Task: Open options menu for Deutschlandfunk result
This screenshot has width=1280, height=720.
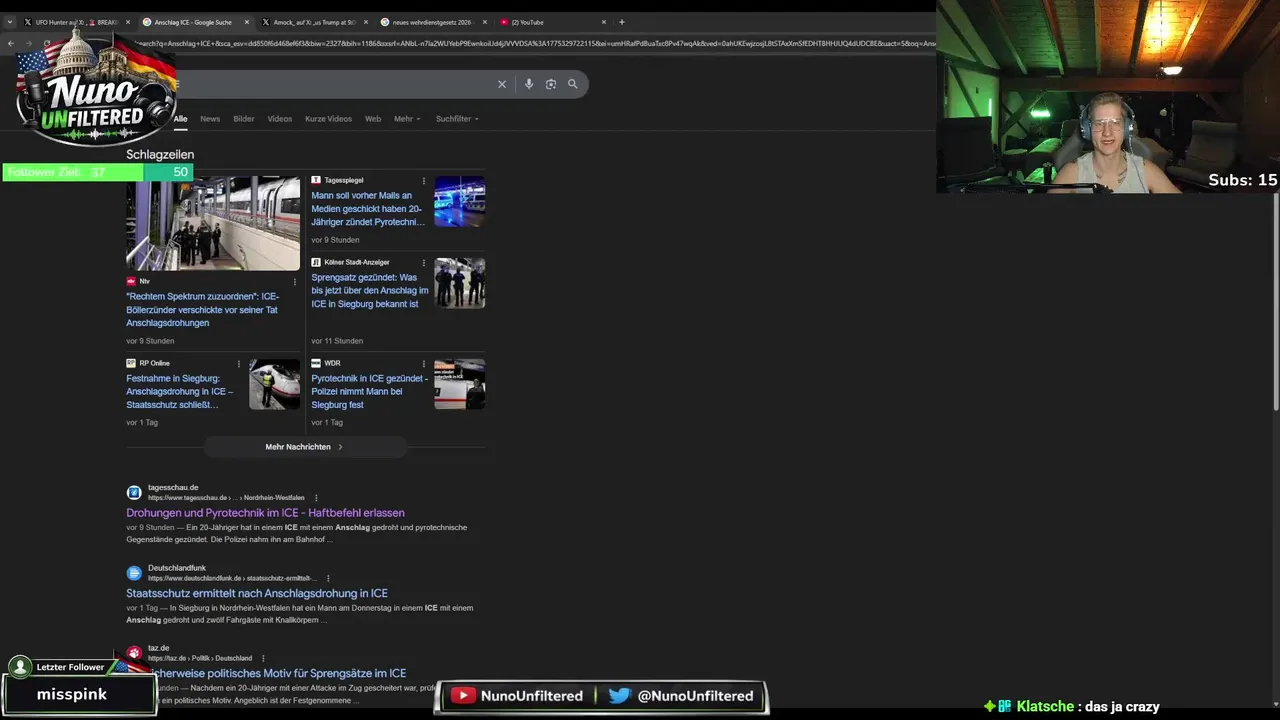Action: (x=328, y=578)
